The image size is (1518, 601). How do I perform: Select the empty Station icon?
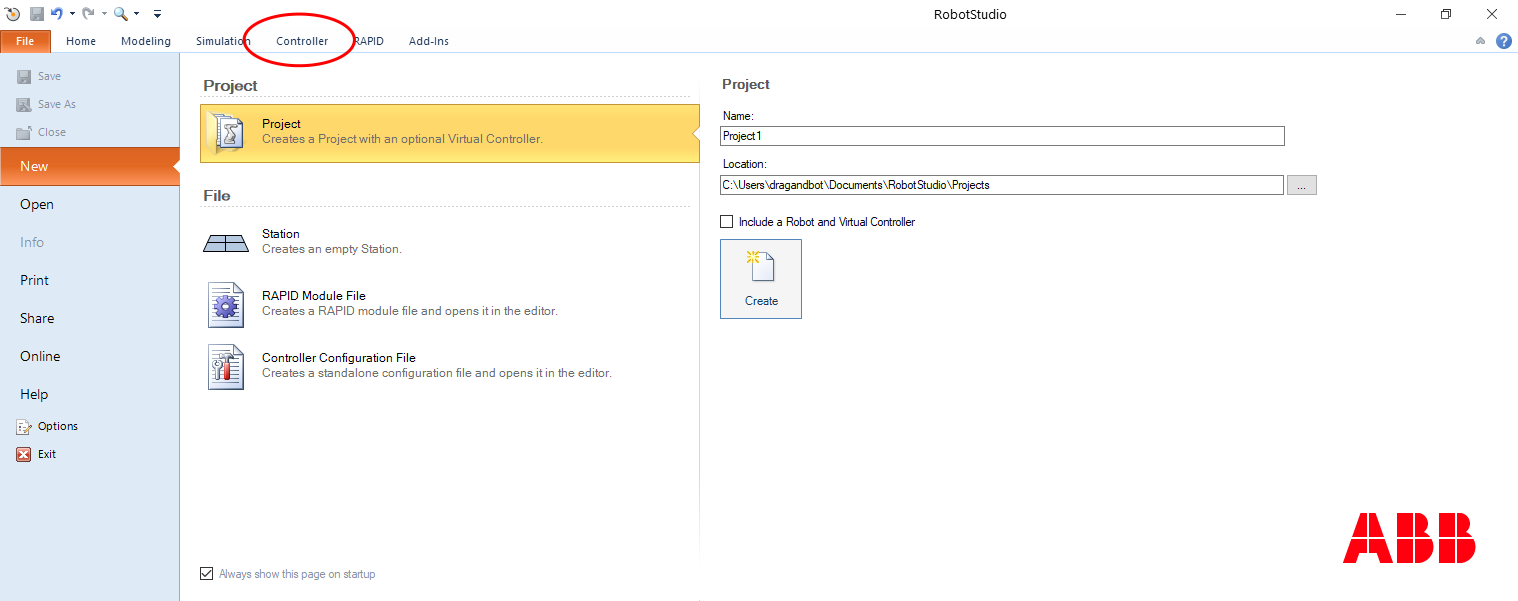tap(225, 243)
